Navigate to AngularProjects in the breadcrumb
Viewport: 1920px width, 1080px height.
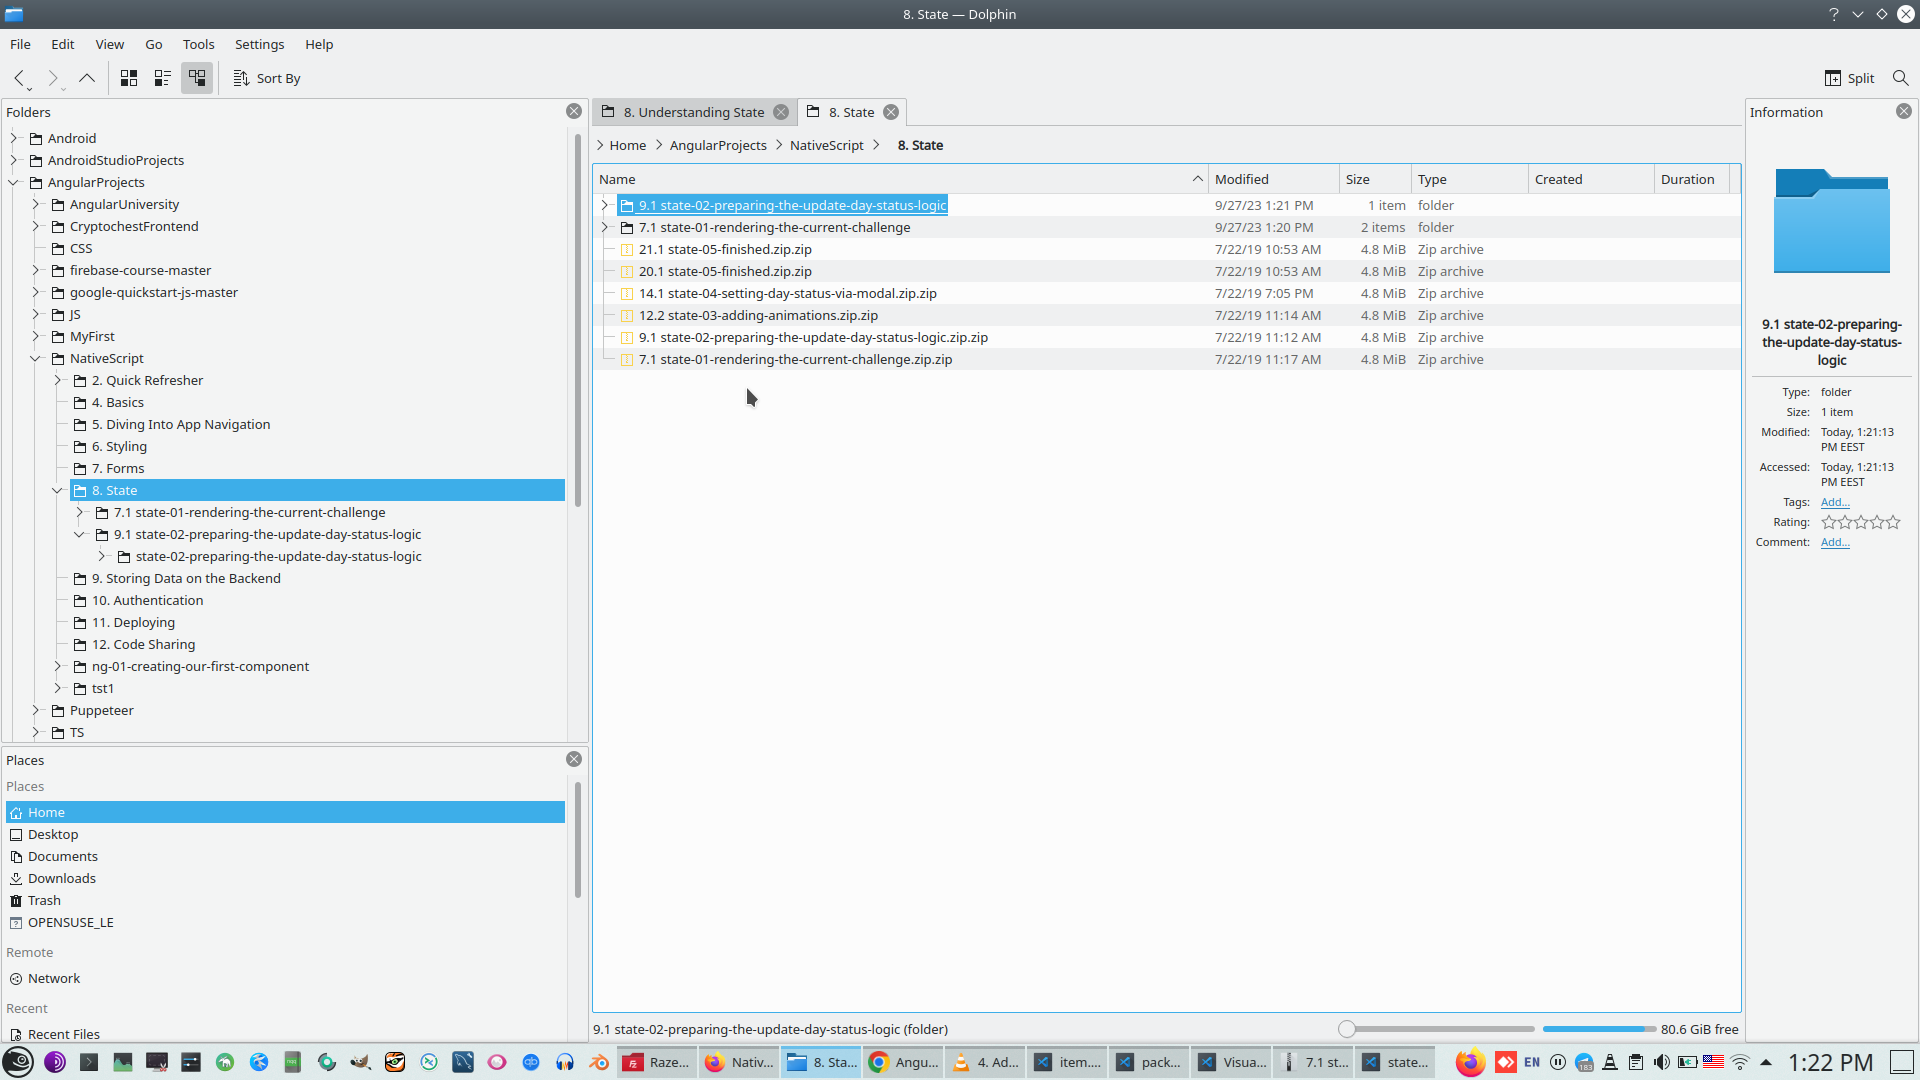point(718,145)
